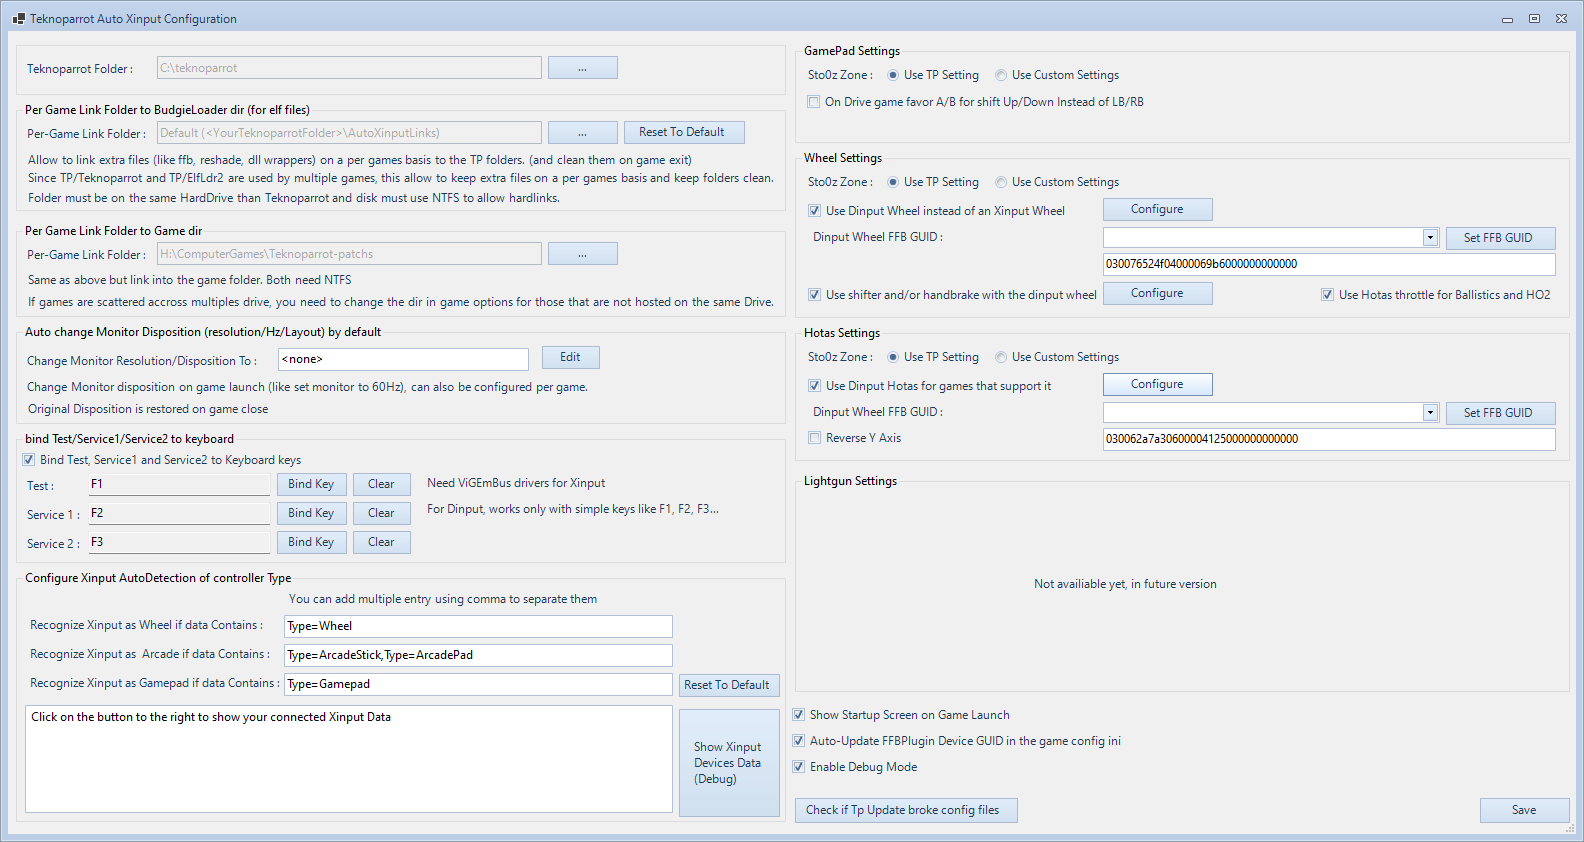Browse for BudgieLoader Per-Game Link Folder
The height and width of the screenshot is (842, 1584).
click(582, 133)
